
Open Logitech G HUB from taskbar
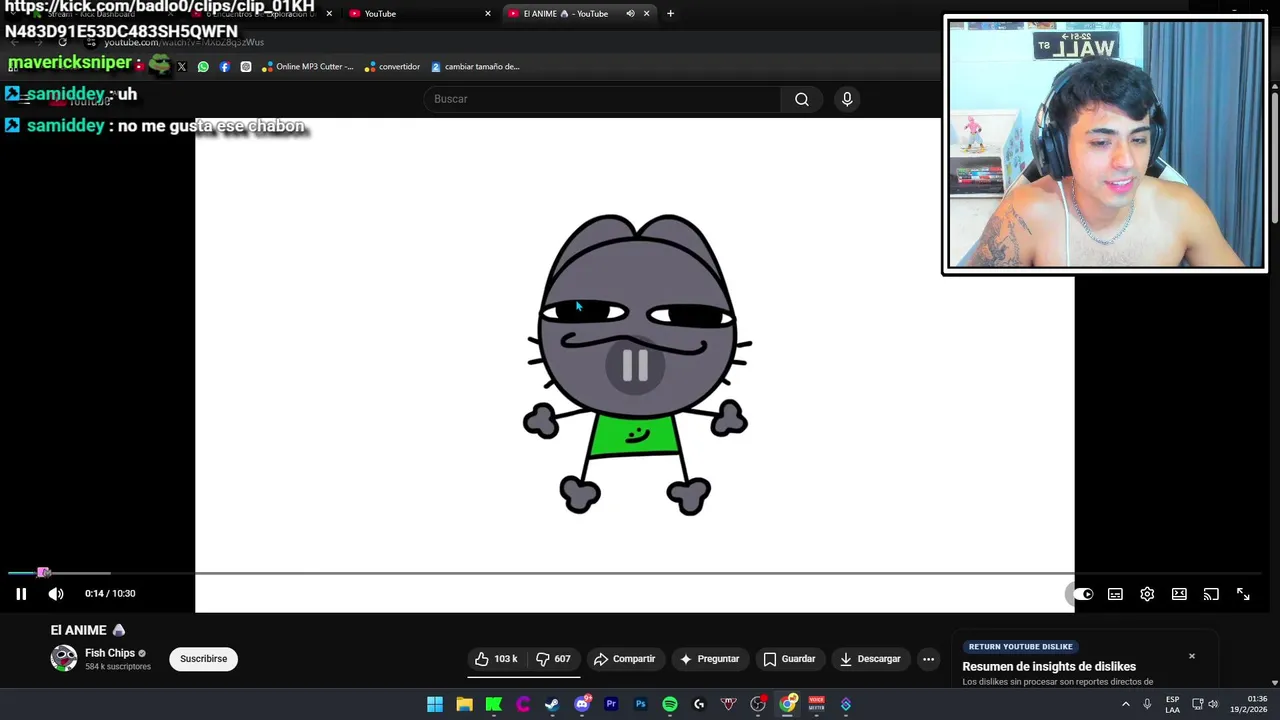coord(699,704)
